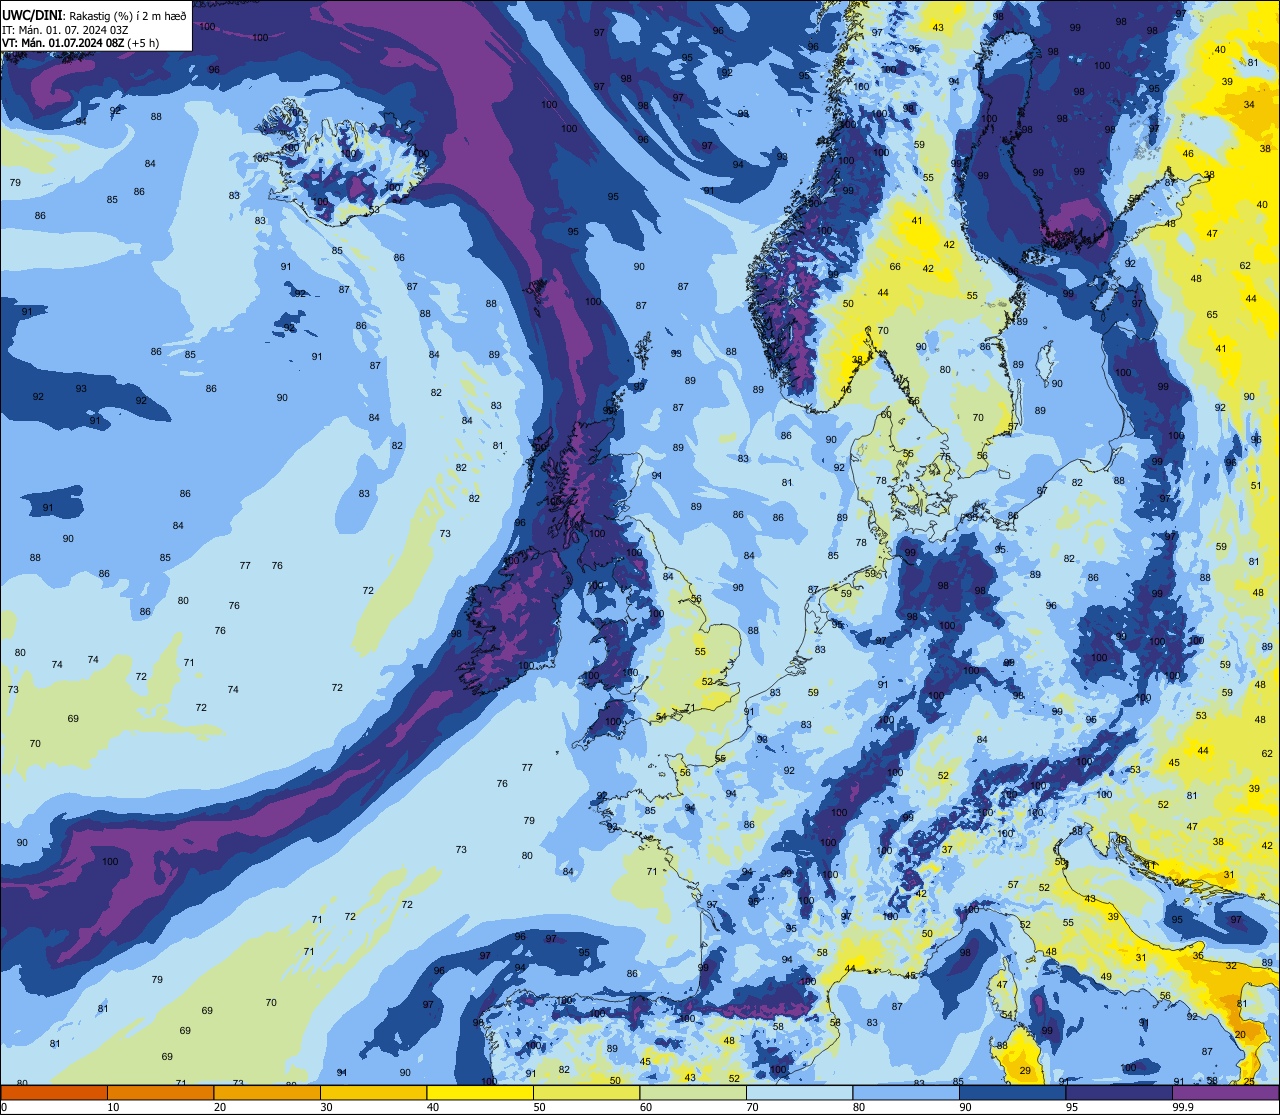The image size is (1280, 1115).
Task: Click the legend scale label 70
Action: tap(752, 1107)
